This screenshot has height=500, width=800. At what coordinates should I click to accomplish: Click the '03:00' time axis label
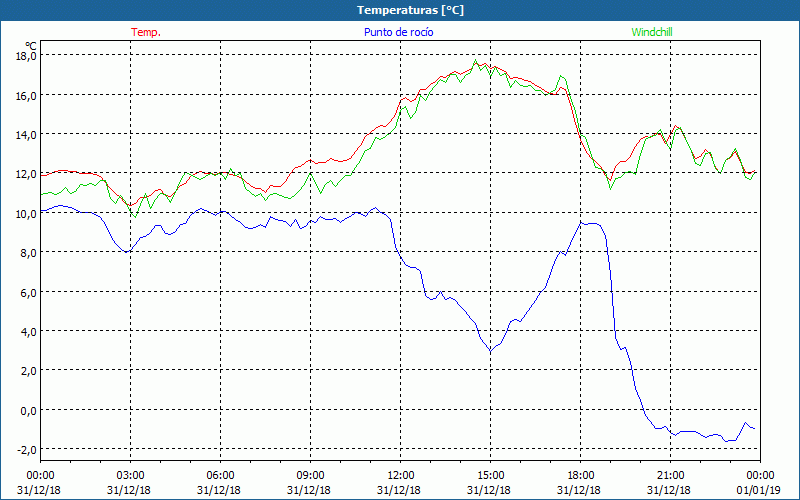click(x=130, y=476)
